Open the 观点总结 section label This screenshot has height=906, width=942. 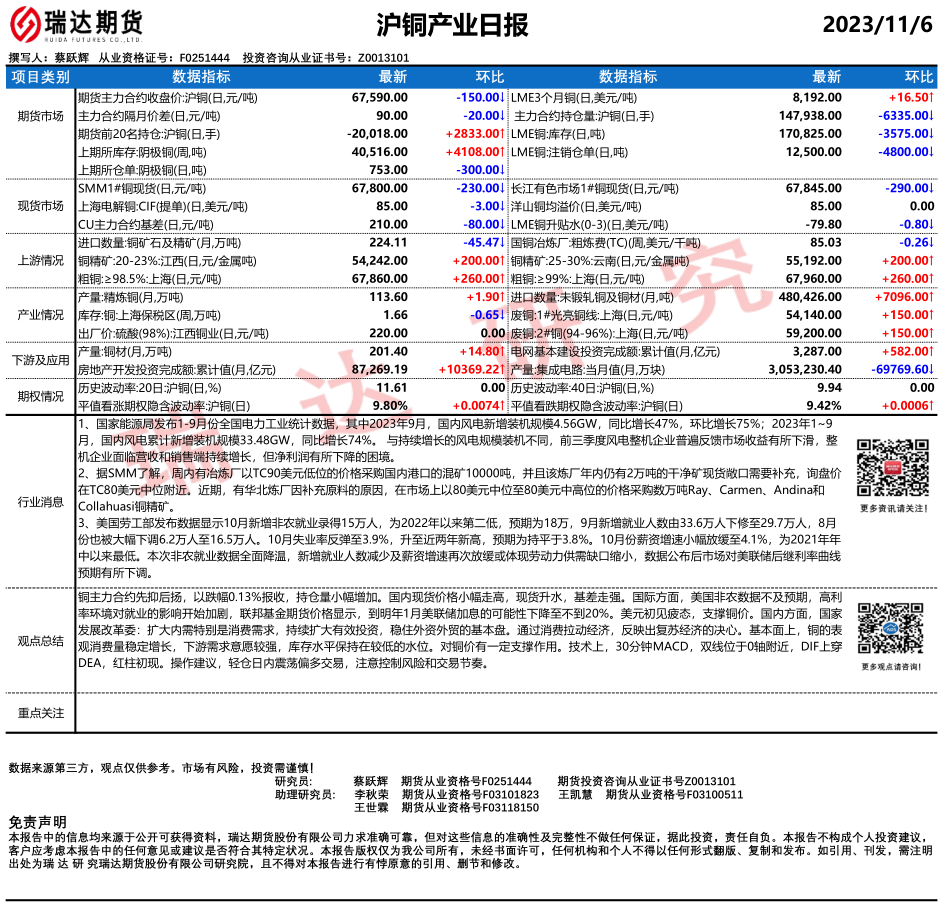point(40,641)
